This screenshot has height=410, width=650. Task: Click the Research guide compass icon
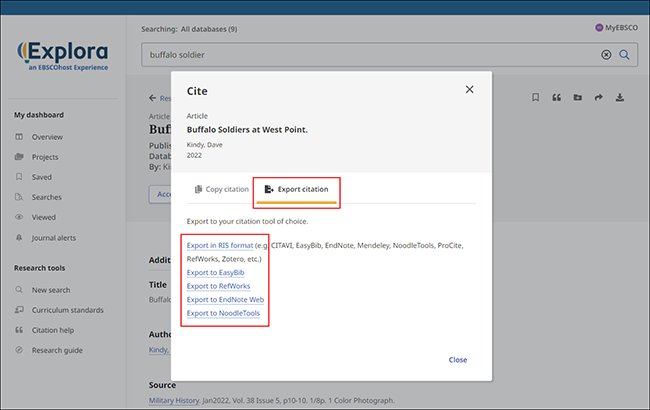click(19, 350)
